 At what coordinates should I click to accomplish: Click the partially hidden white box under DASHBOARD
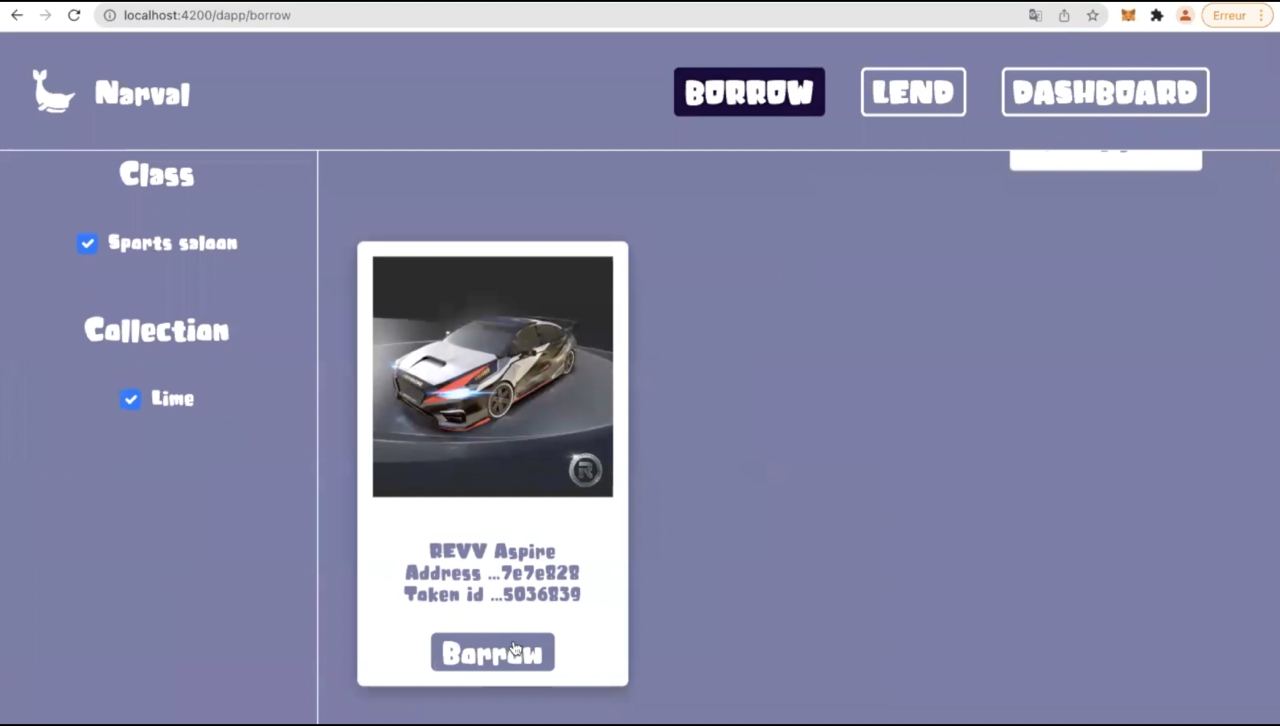pos(1106,160)
